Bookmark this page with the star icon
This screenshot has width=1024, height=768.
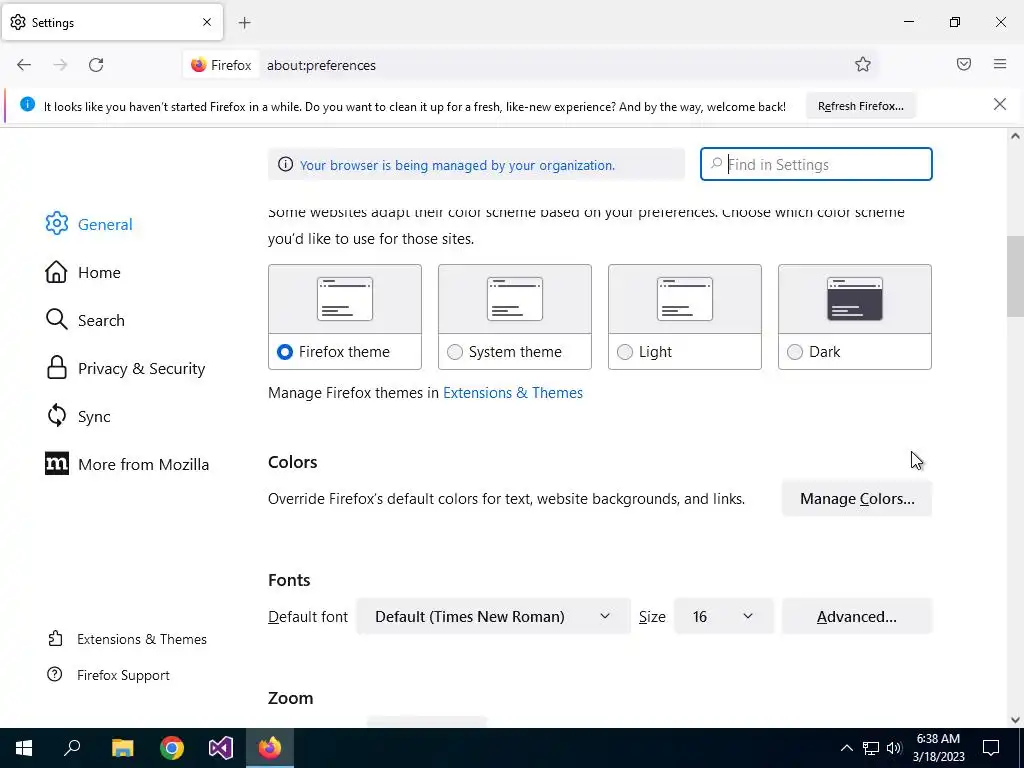coord(863,65)
